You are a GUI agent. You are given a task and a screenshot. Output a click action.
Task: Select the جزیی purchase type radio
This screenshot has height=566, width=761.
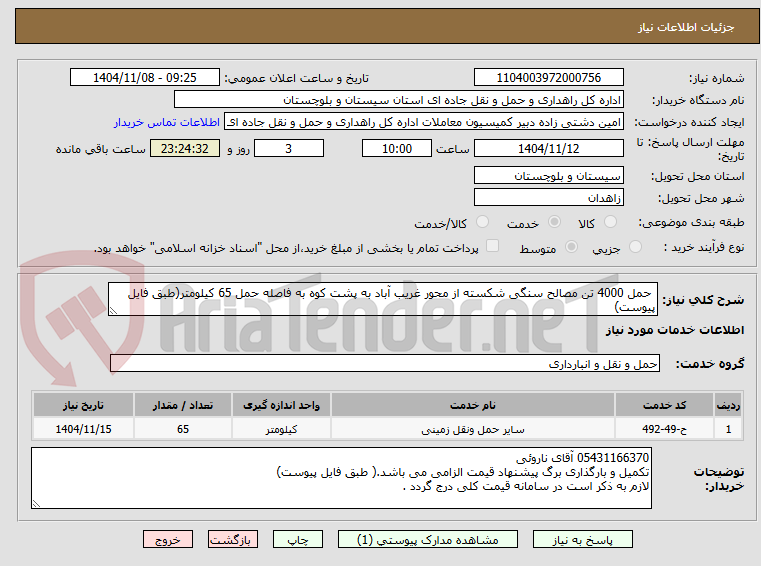635,247
